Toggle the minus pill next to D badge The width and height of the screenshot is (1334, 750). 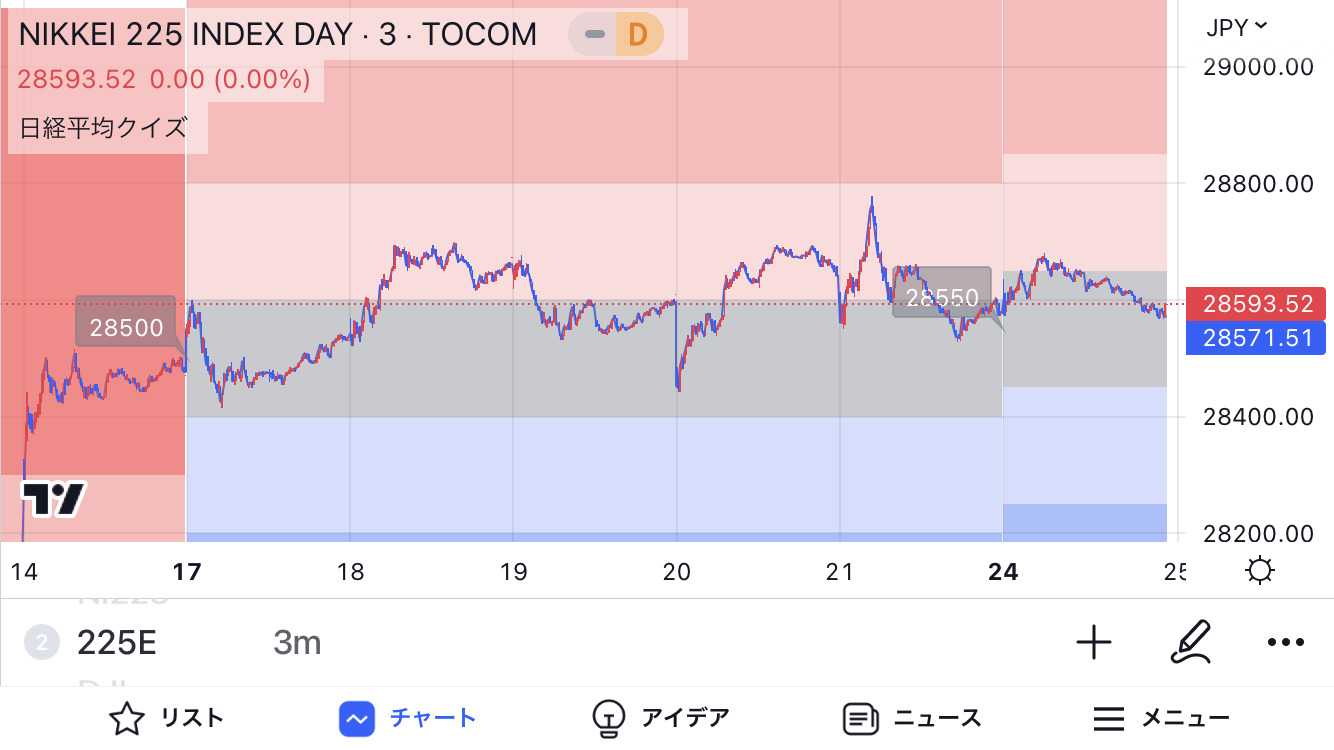595,35
